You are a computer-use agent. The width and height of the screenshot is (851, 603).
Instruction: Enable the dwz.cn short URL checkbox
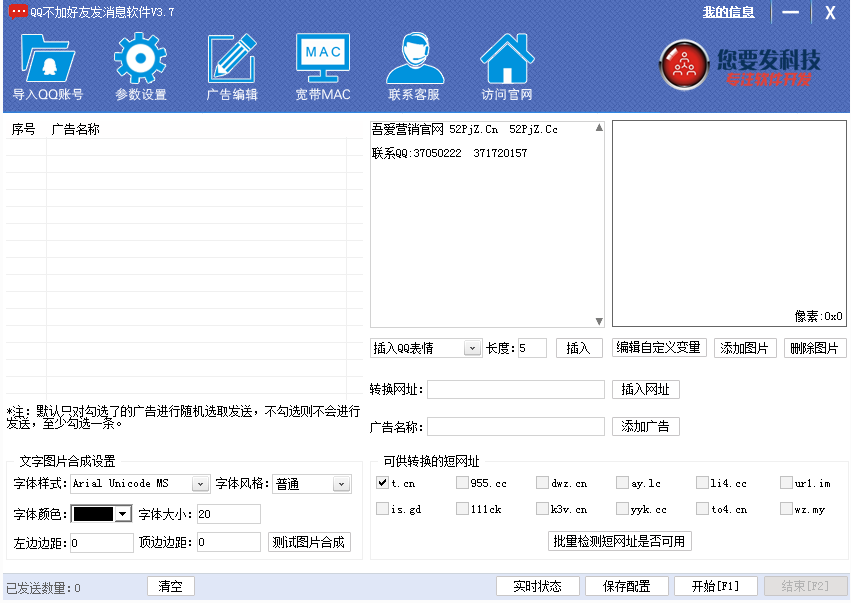tap(542, 483)
